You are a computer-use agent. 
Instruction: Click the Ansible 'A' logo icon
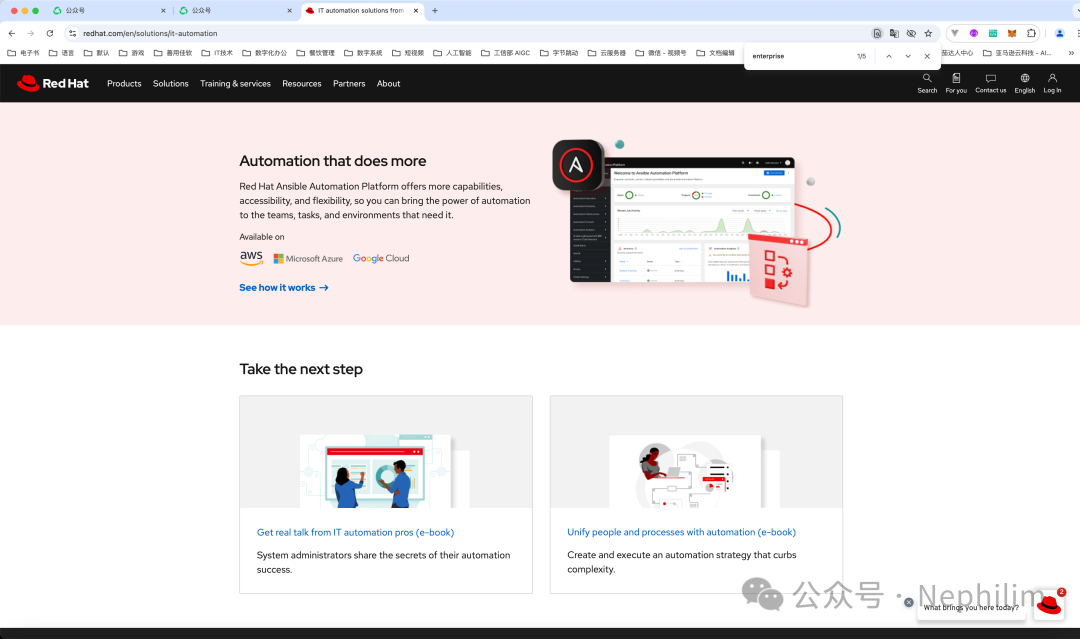pos(577,165)
